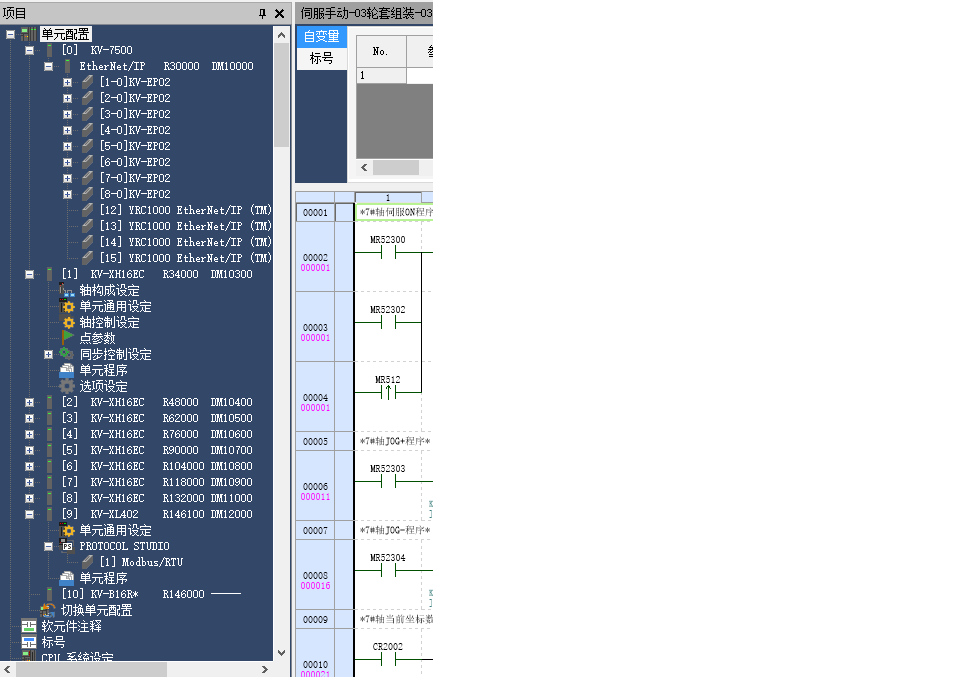Click [12] YRC1000 EtherNet/IP adapter icon
Screen dimensions: 960x677
87,210
